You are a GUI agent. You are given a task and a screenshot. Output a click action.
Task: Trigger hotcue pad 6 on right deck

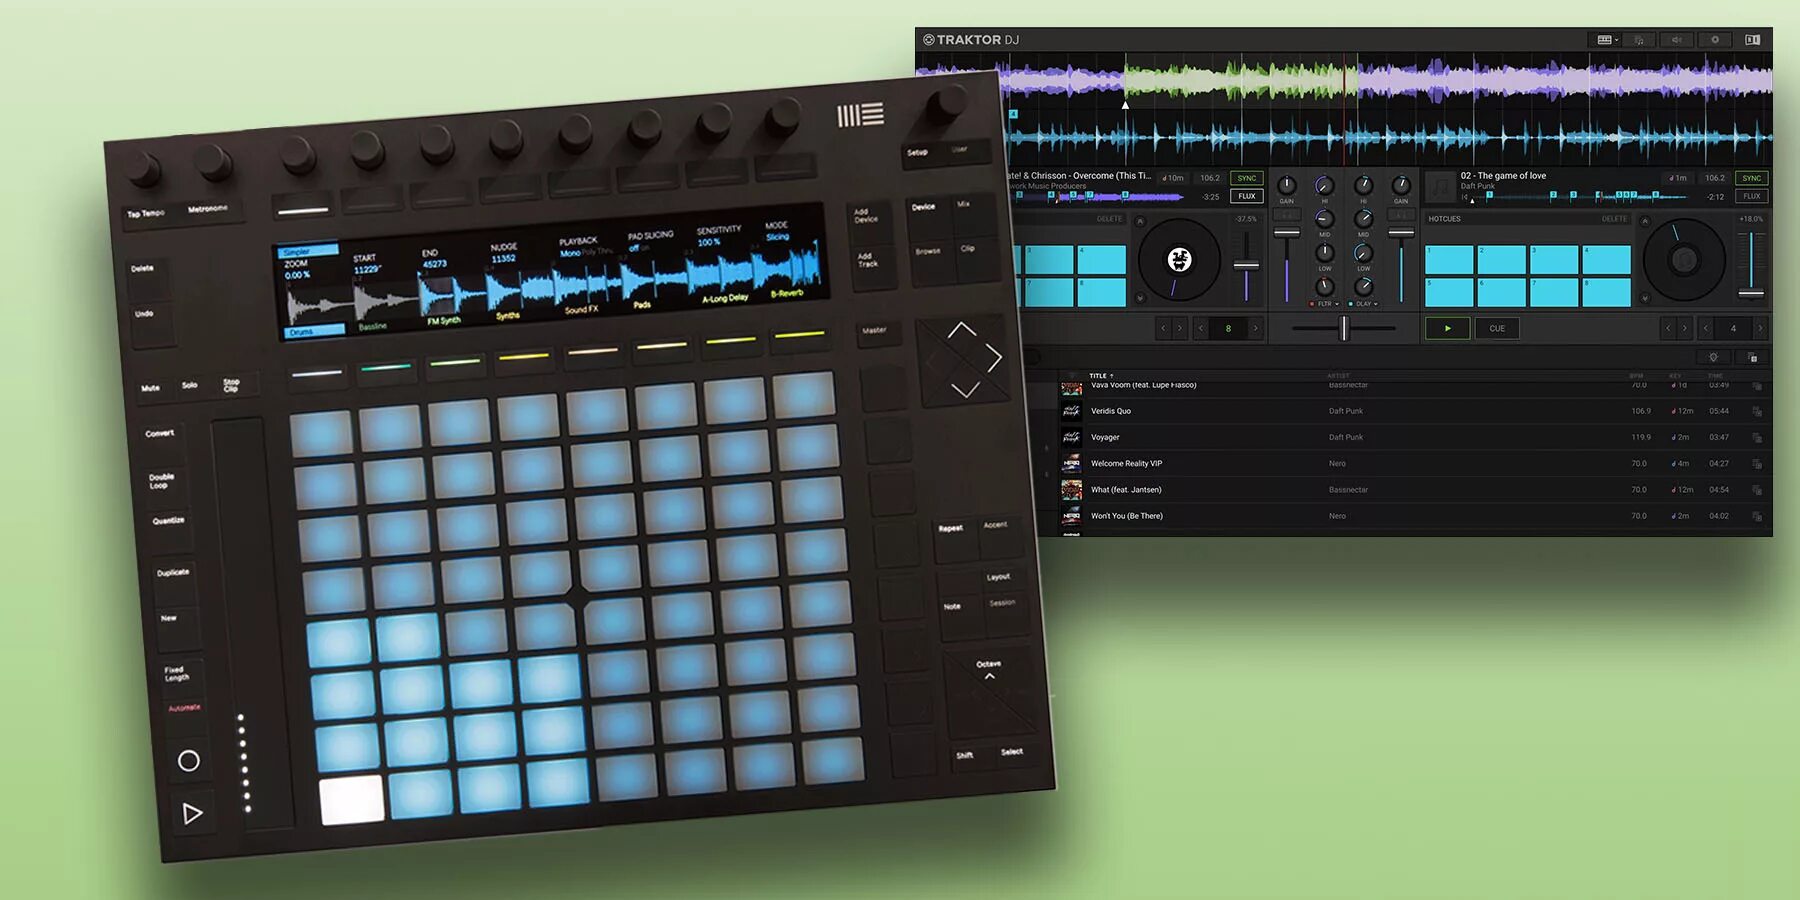(x=1502, y=292)
